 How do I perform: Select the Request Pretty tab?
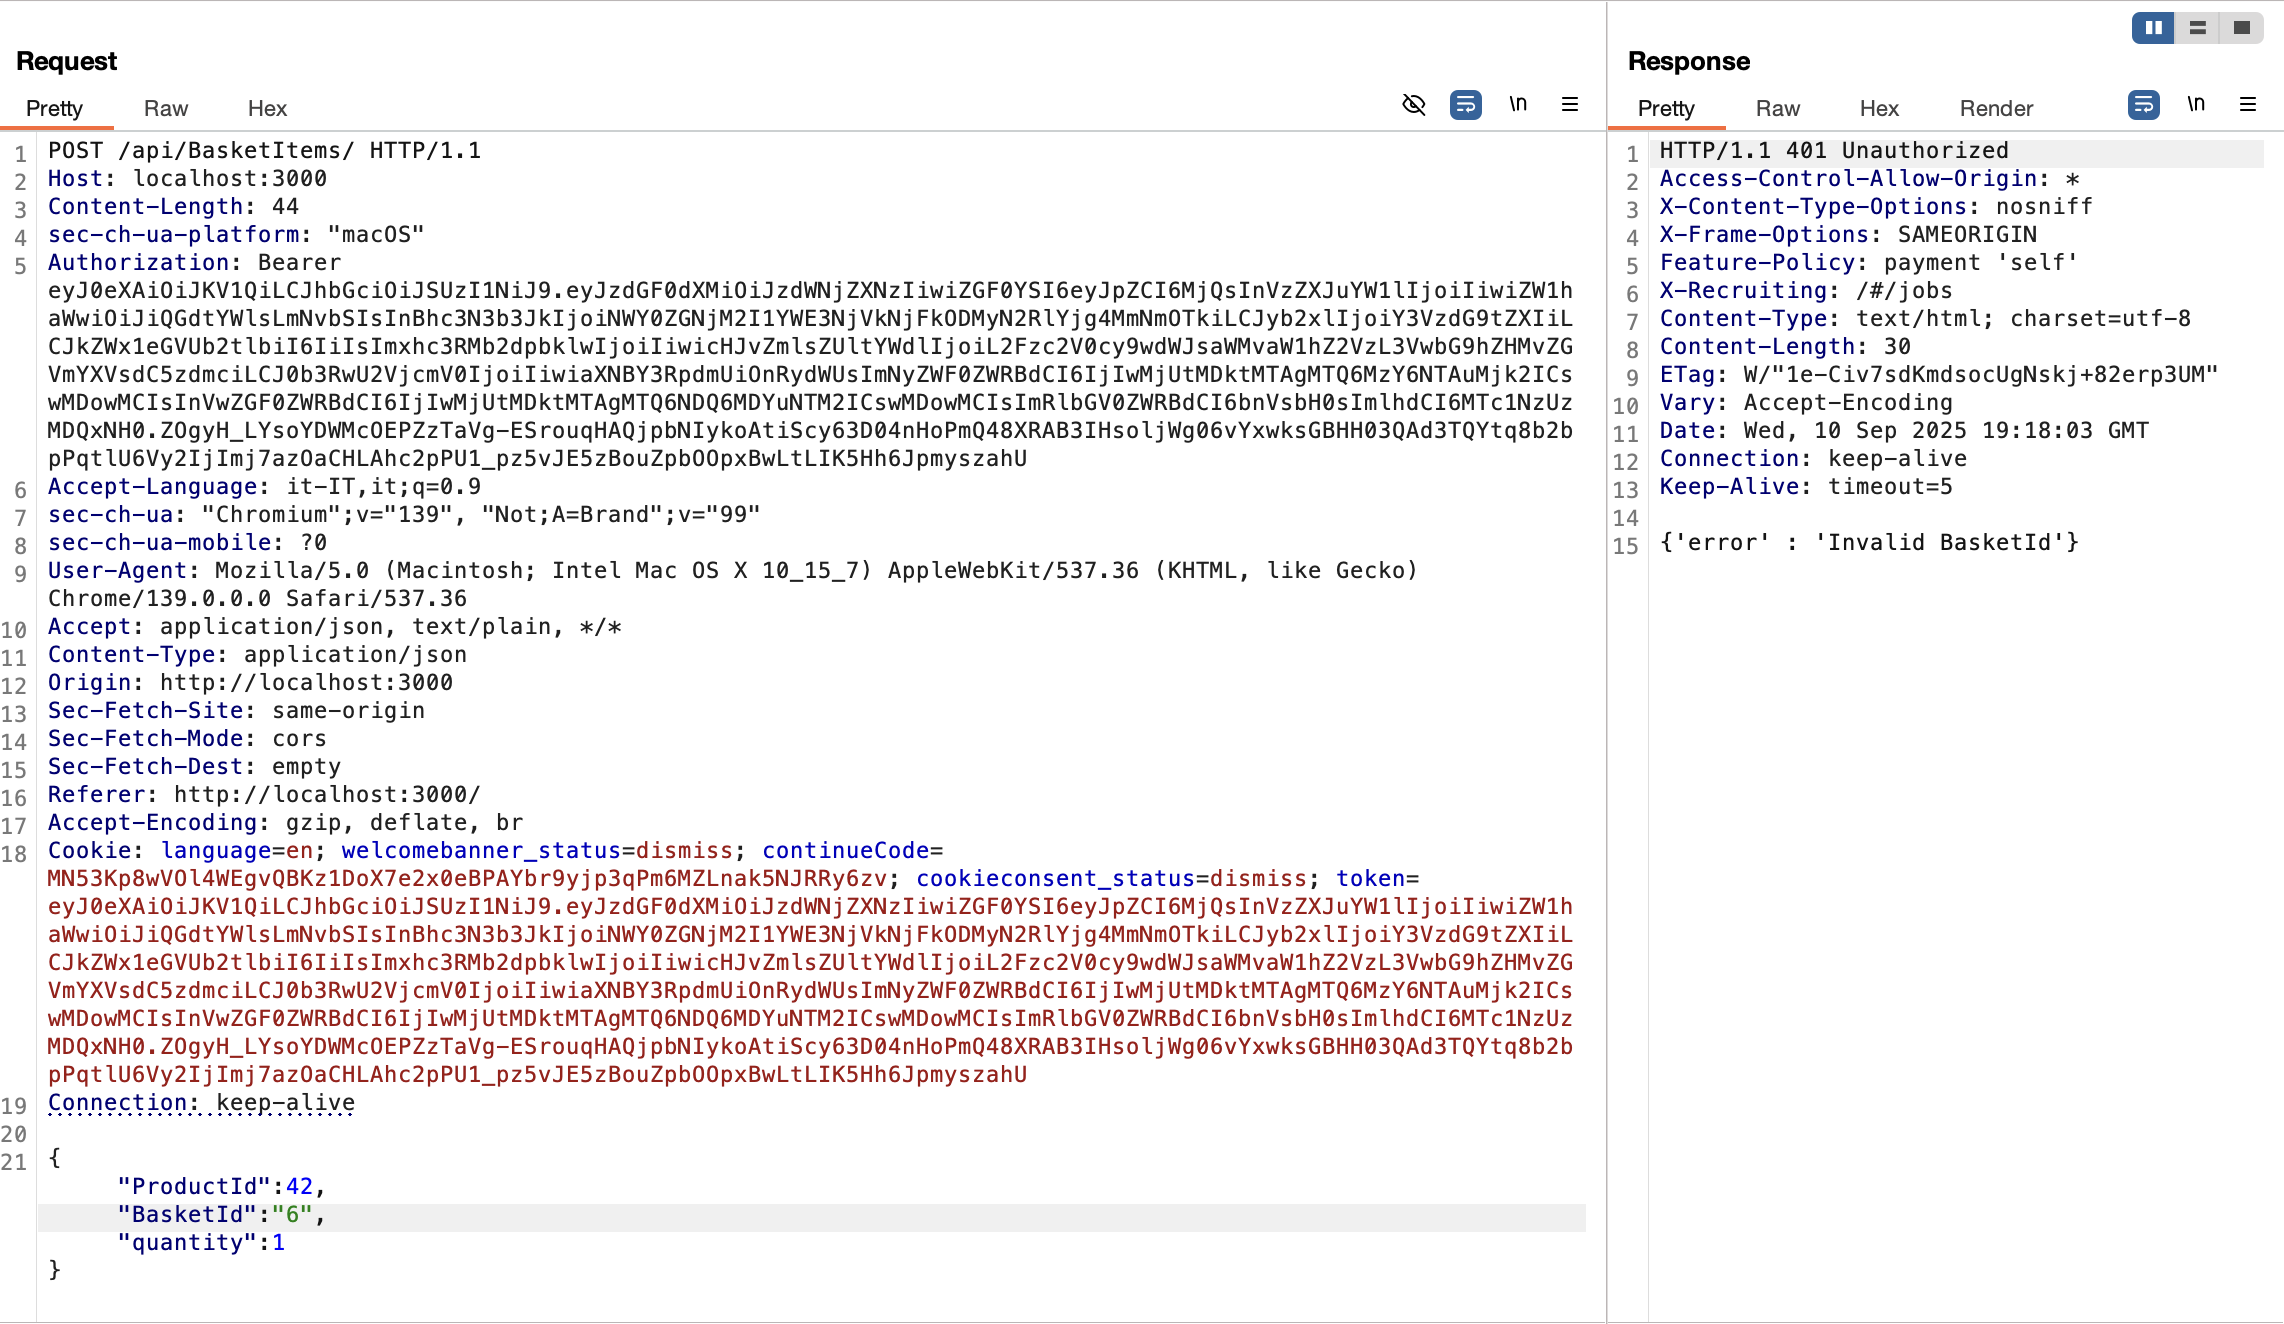pos(54,108)
